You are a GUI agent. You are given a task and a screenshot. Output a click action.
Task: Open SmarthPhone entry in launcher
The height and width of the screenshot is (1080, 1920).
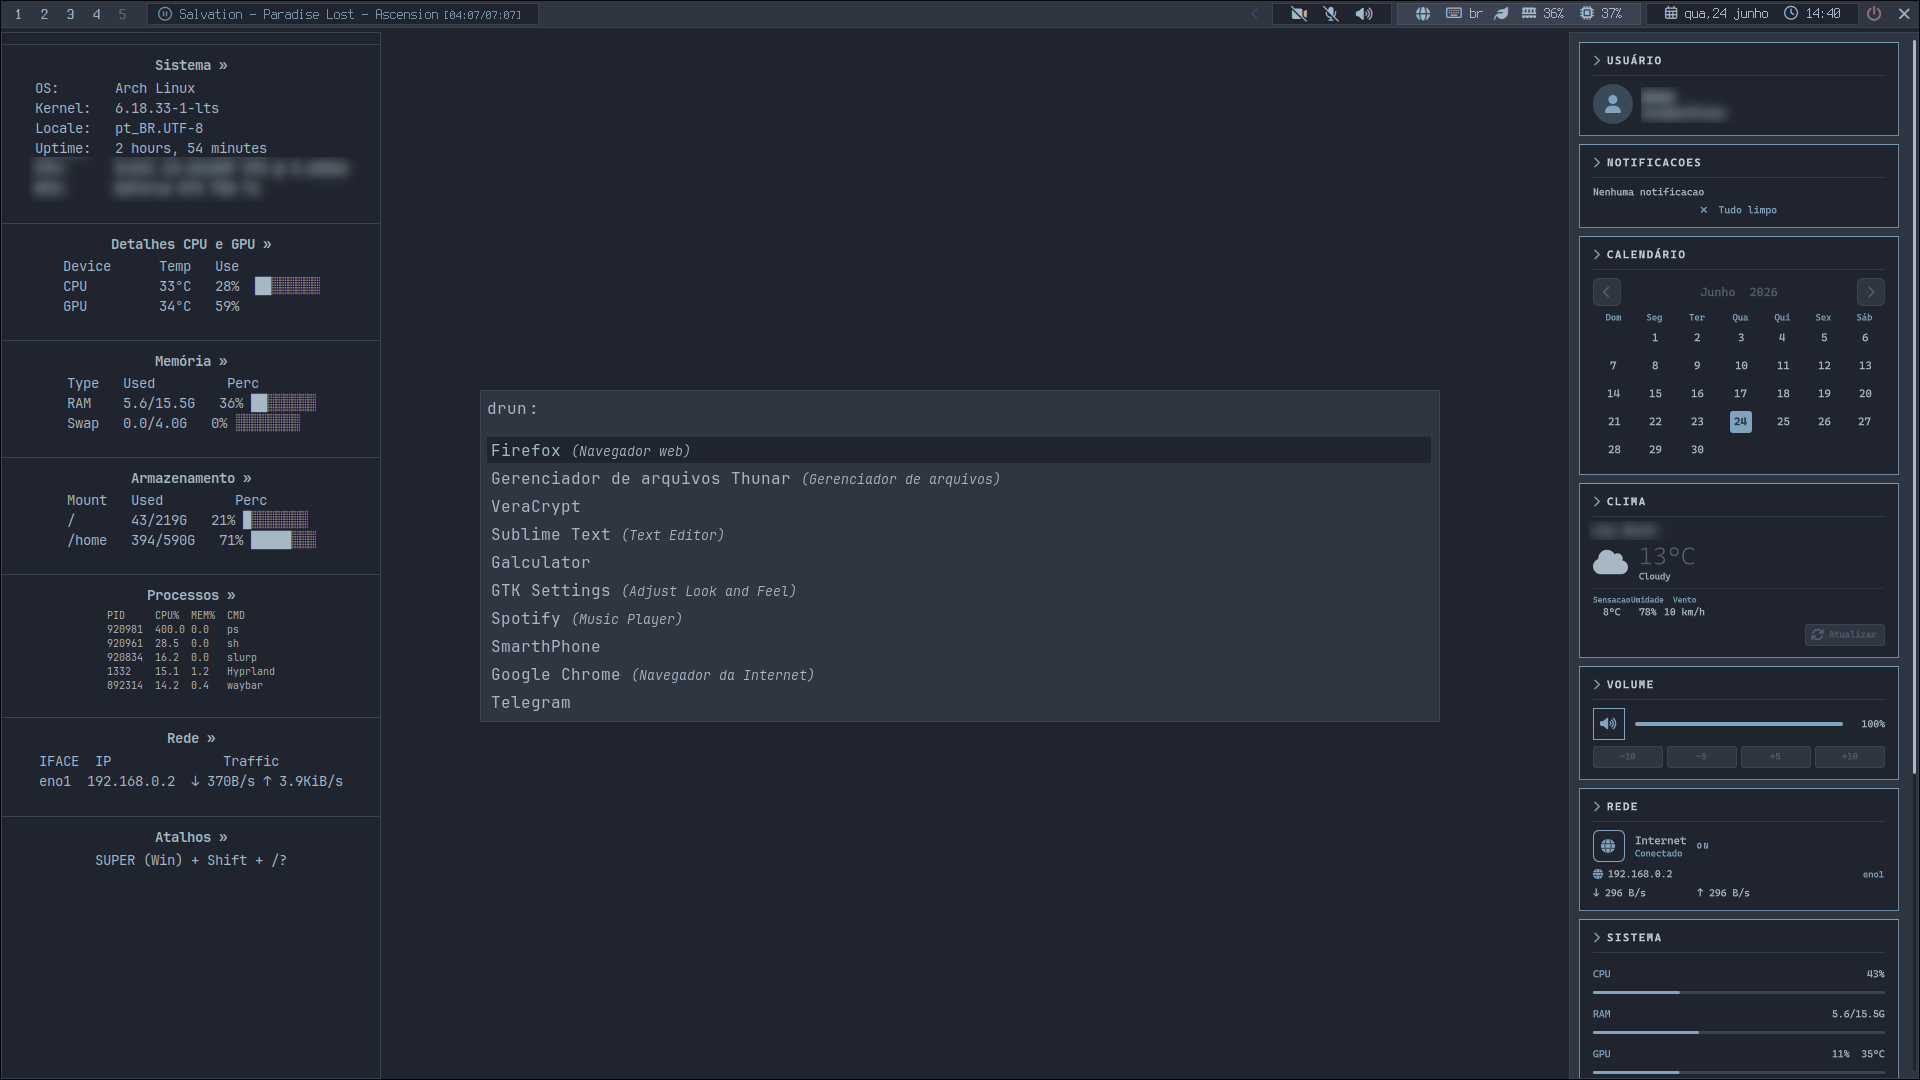(959, 647)
